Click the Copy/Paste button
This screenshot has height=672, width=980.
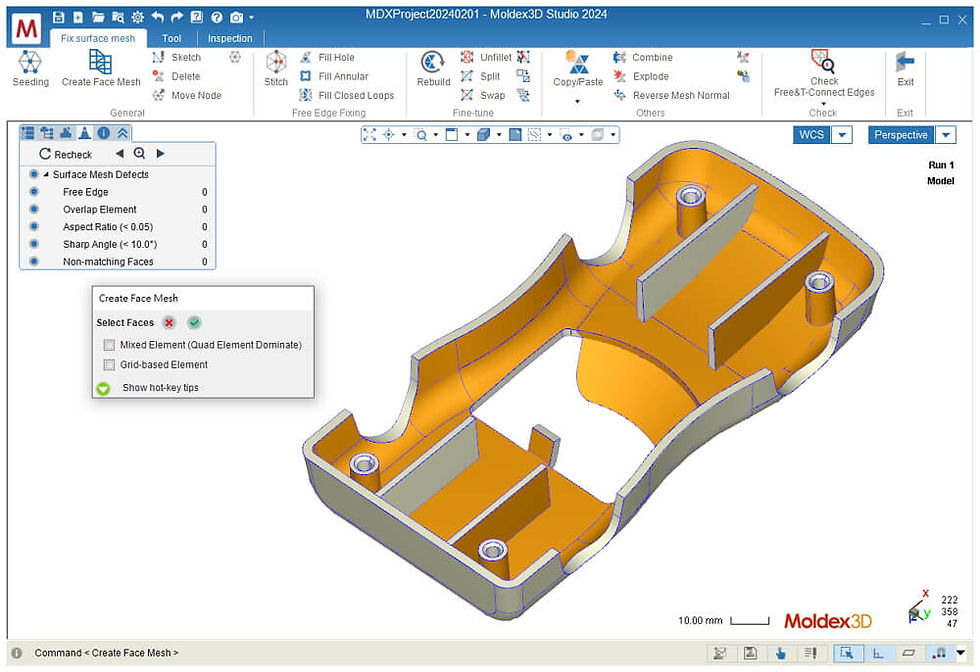pos(578,69)
